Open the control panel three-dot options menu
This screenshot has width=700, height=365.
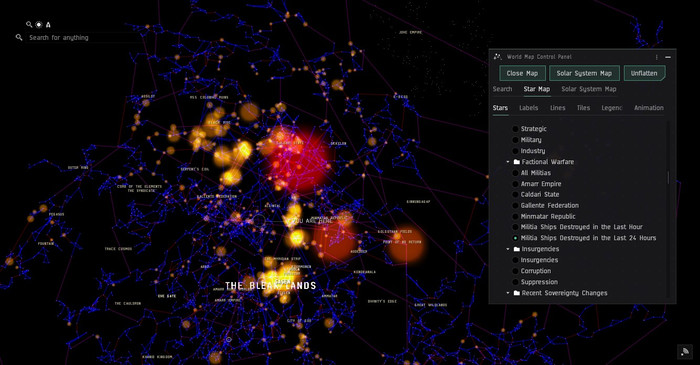pos(657,57)
